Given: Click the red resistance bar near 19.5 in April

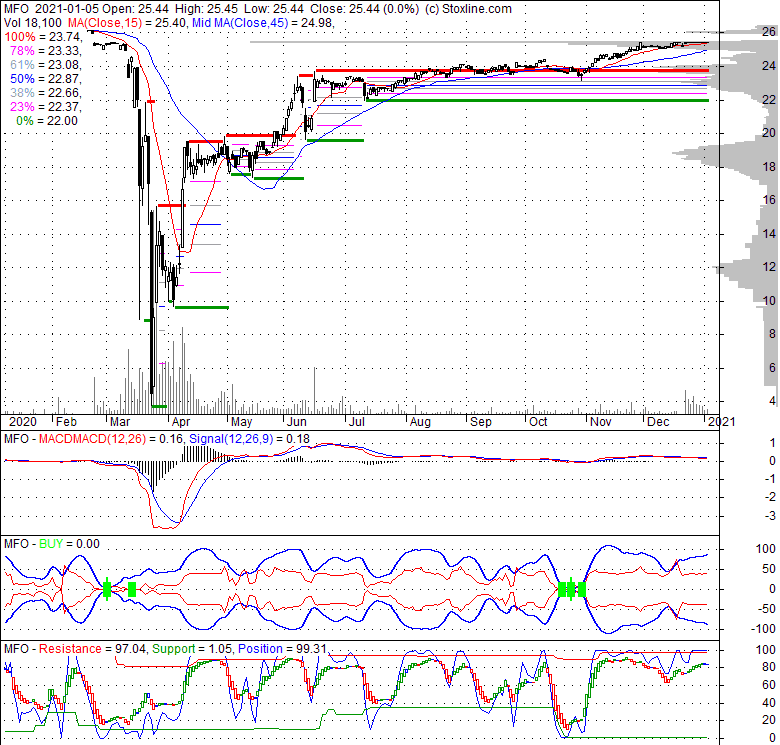Looking at the screenshot, I should point(205,142).
